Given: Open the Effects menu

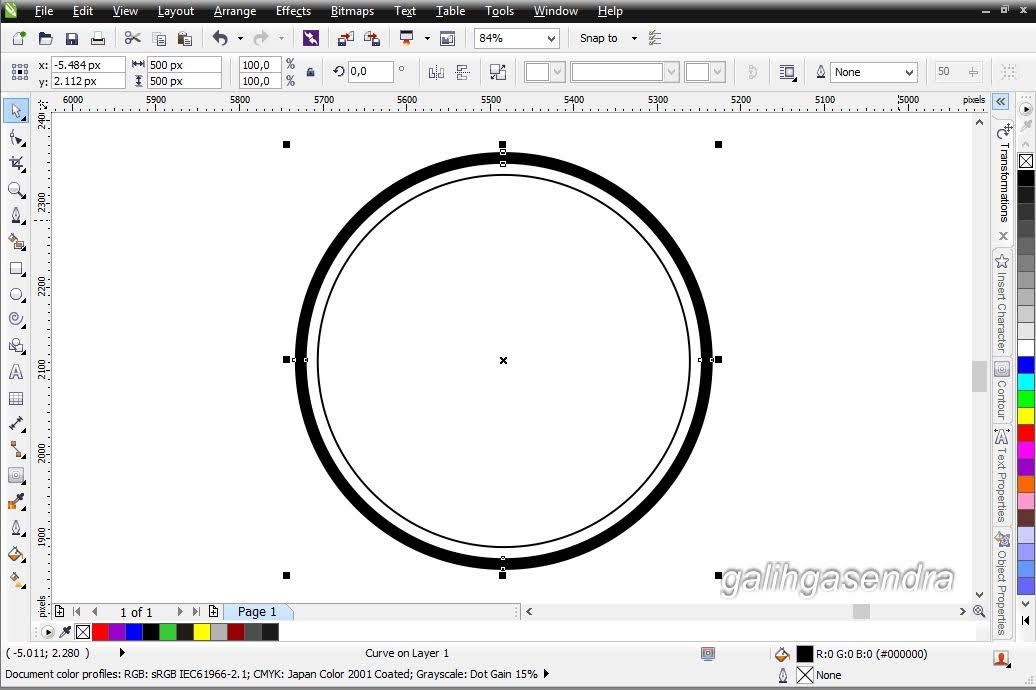Looking at the screenshot, I should (x=293, y=11).
